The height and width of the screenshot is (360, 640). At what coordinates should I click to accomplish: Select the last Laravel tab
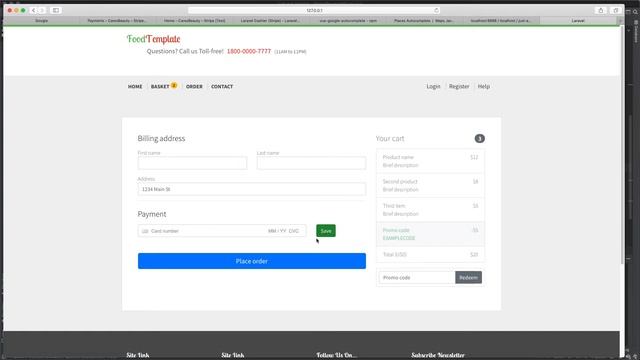pyautogui.click(x=578, y=20)
